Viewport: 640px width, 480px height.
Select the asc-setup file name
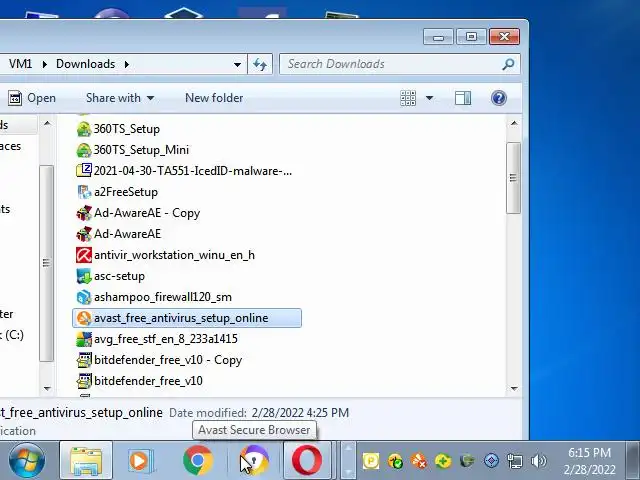pyautogui.click(x=119, y=276)
